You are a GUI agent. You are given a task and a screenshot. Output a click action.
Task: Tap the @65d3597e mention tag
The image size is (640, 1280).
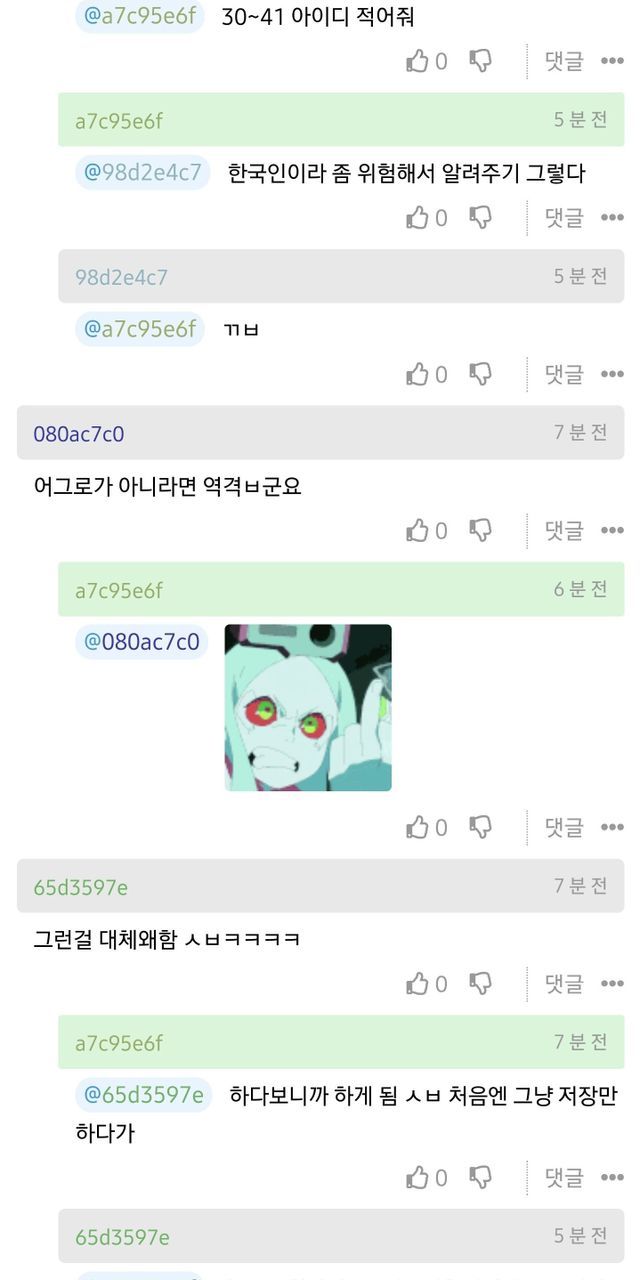click(x=143, y=1095)
